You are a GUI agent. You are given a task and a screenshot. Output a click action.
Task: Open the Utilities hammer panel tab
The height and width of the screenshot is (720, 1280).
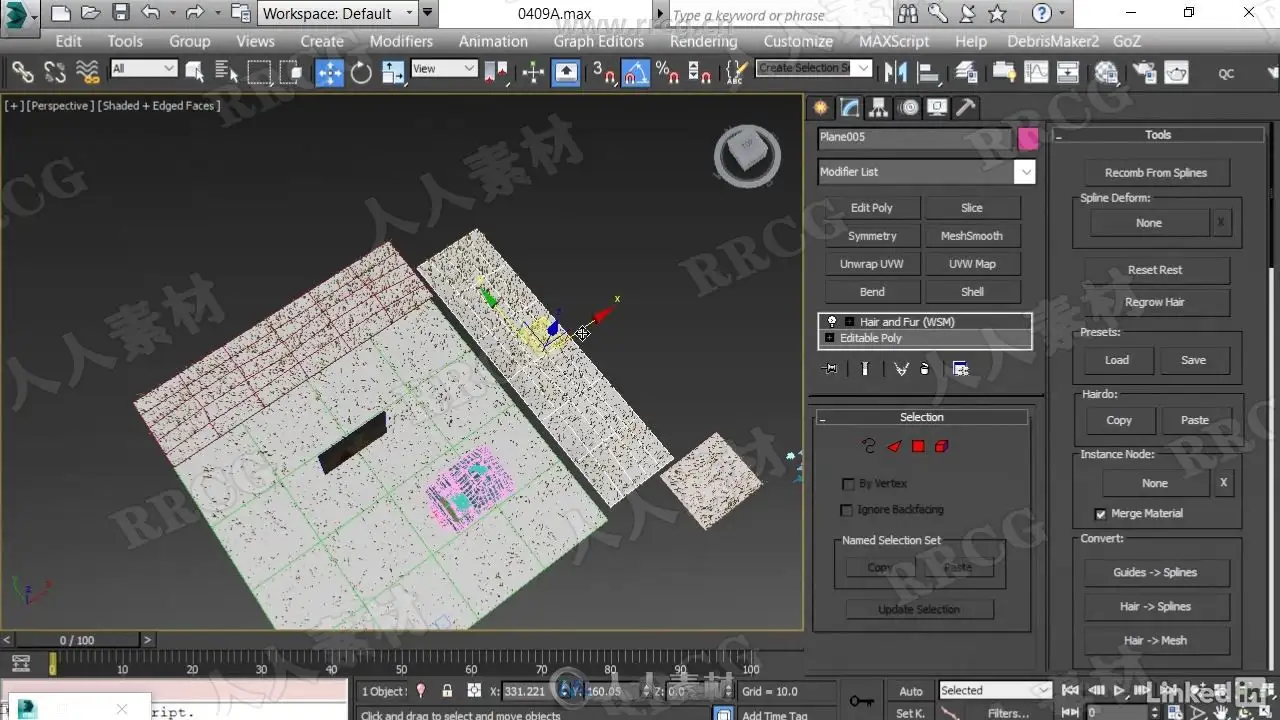(965, 108)
